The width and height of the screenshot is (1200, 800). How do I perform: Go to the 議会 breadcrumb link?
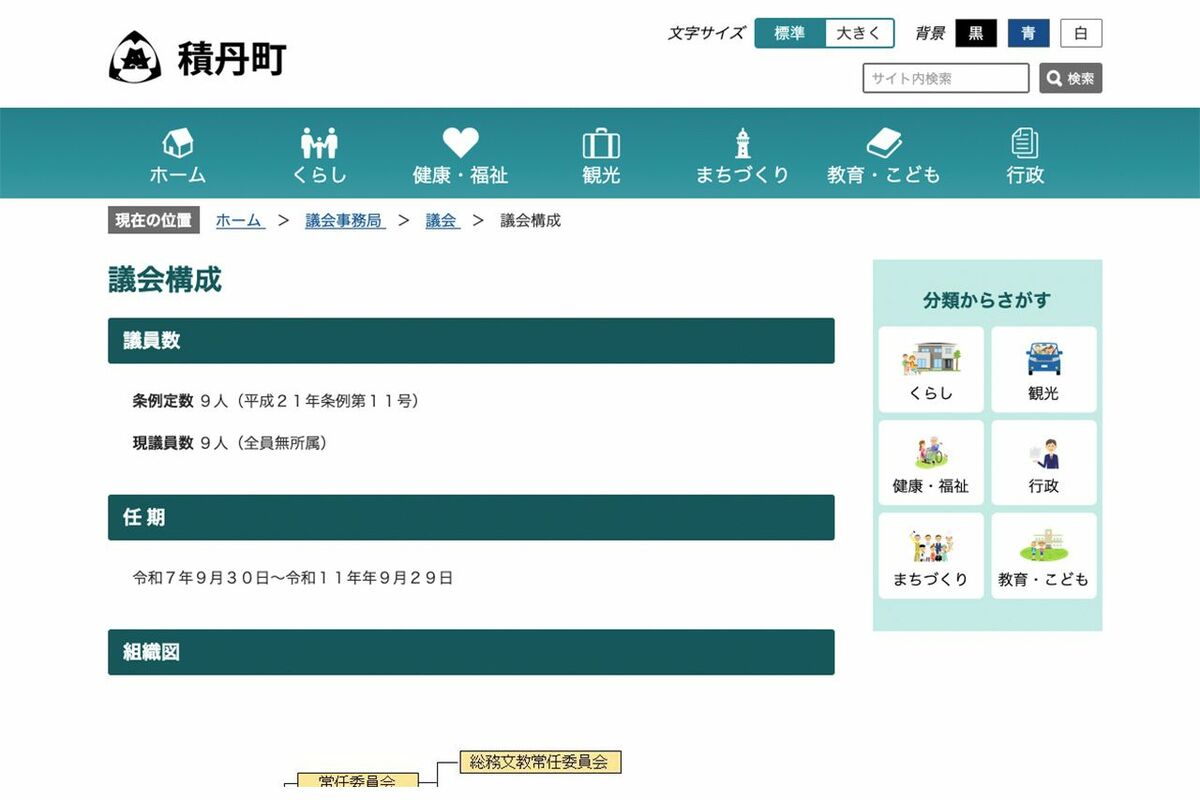point(442,221)
